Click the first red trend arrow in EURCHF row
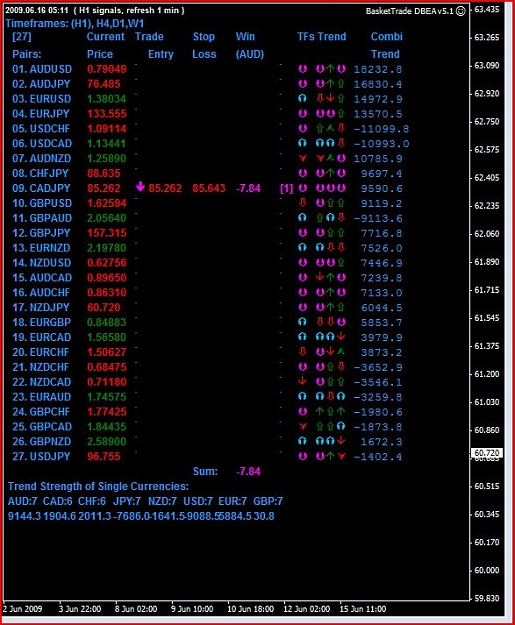515x625 pixels. [303, 352]
